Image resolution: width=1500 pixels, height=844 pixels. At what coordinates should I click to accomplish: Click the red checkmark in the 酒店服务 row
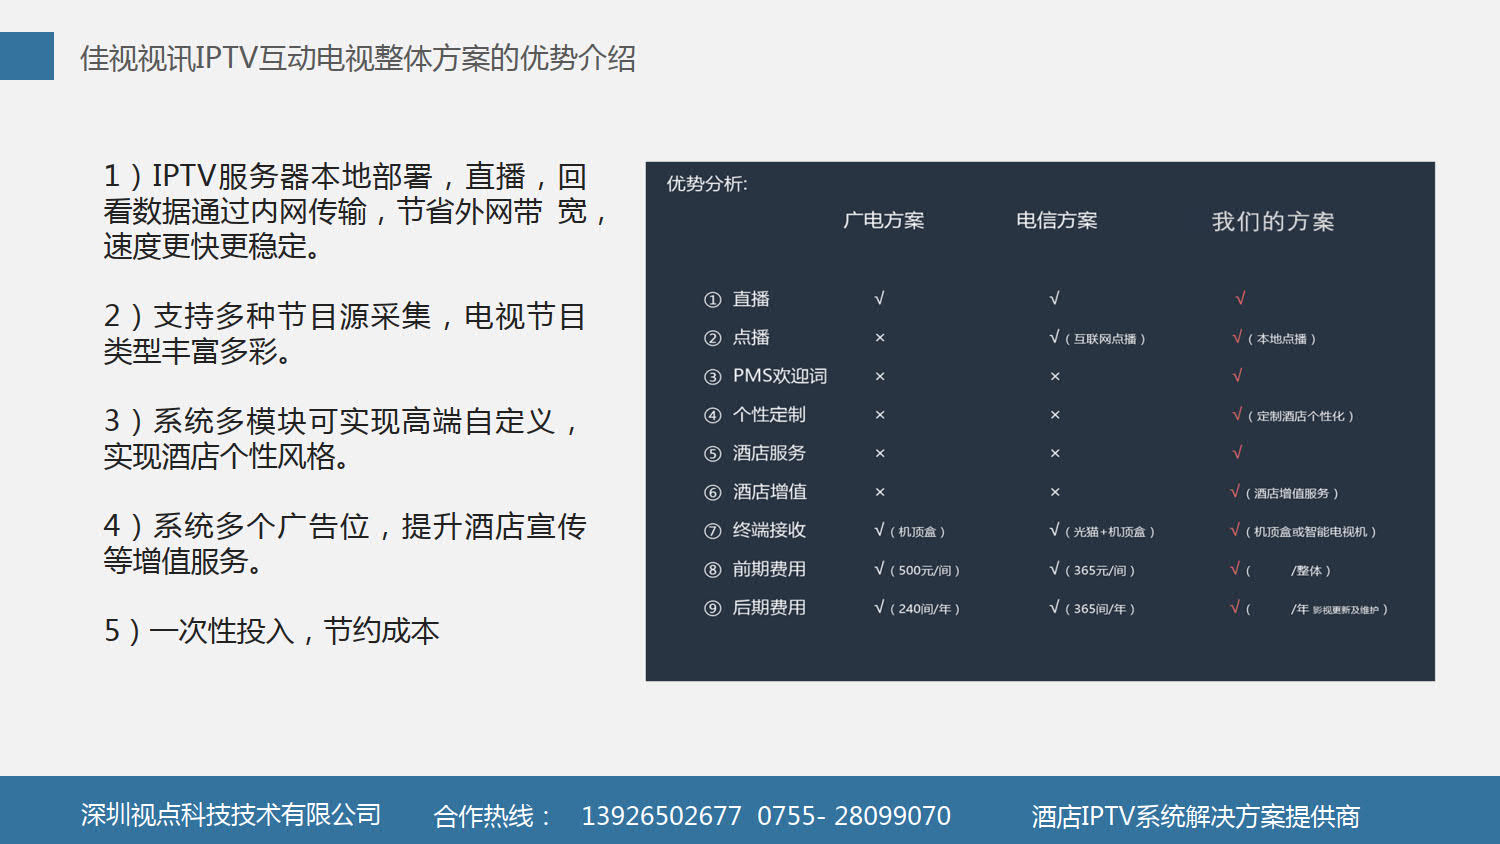(1237, 452)
